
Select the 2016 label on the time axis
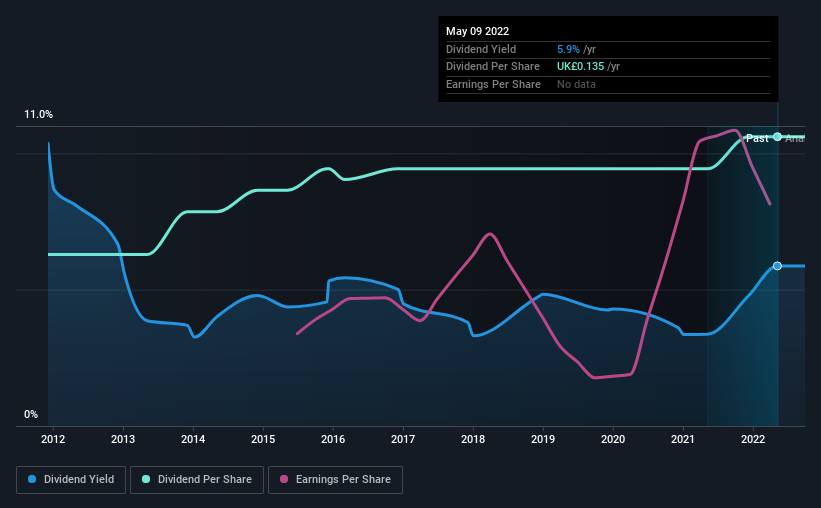[x=333, y=439]
